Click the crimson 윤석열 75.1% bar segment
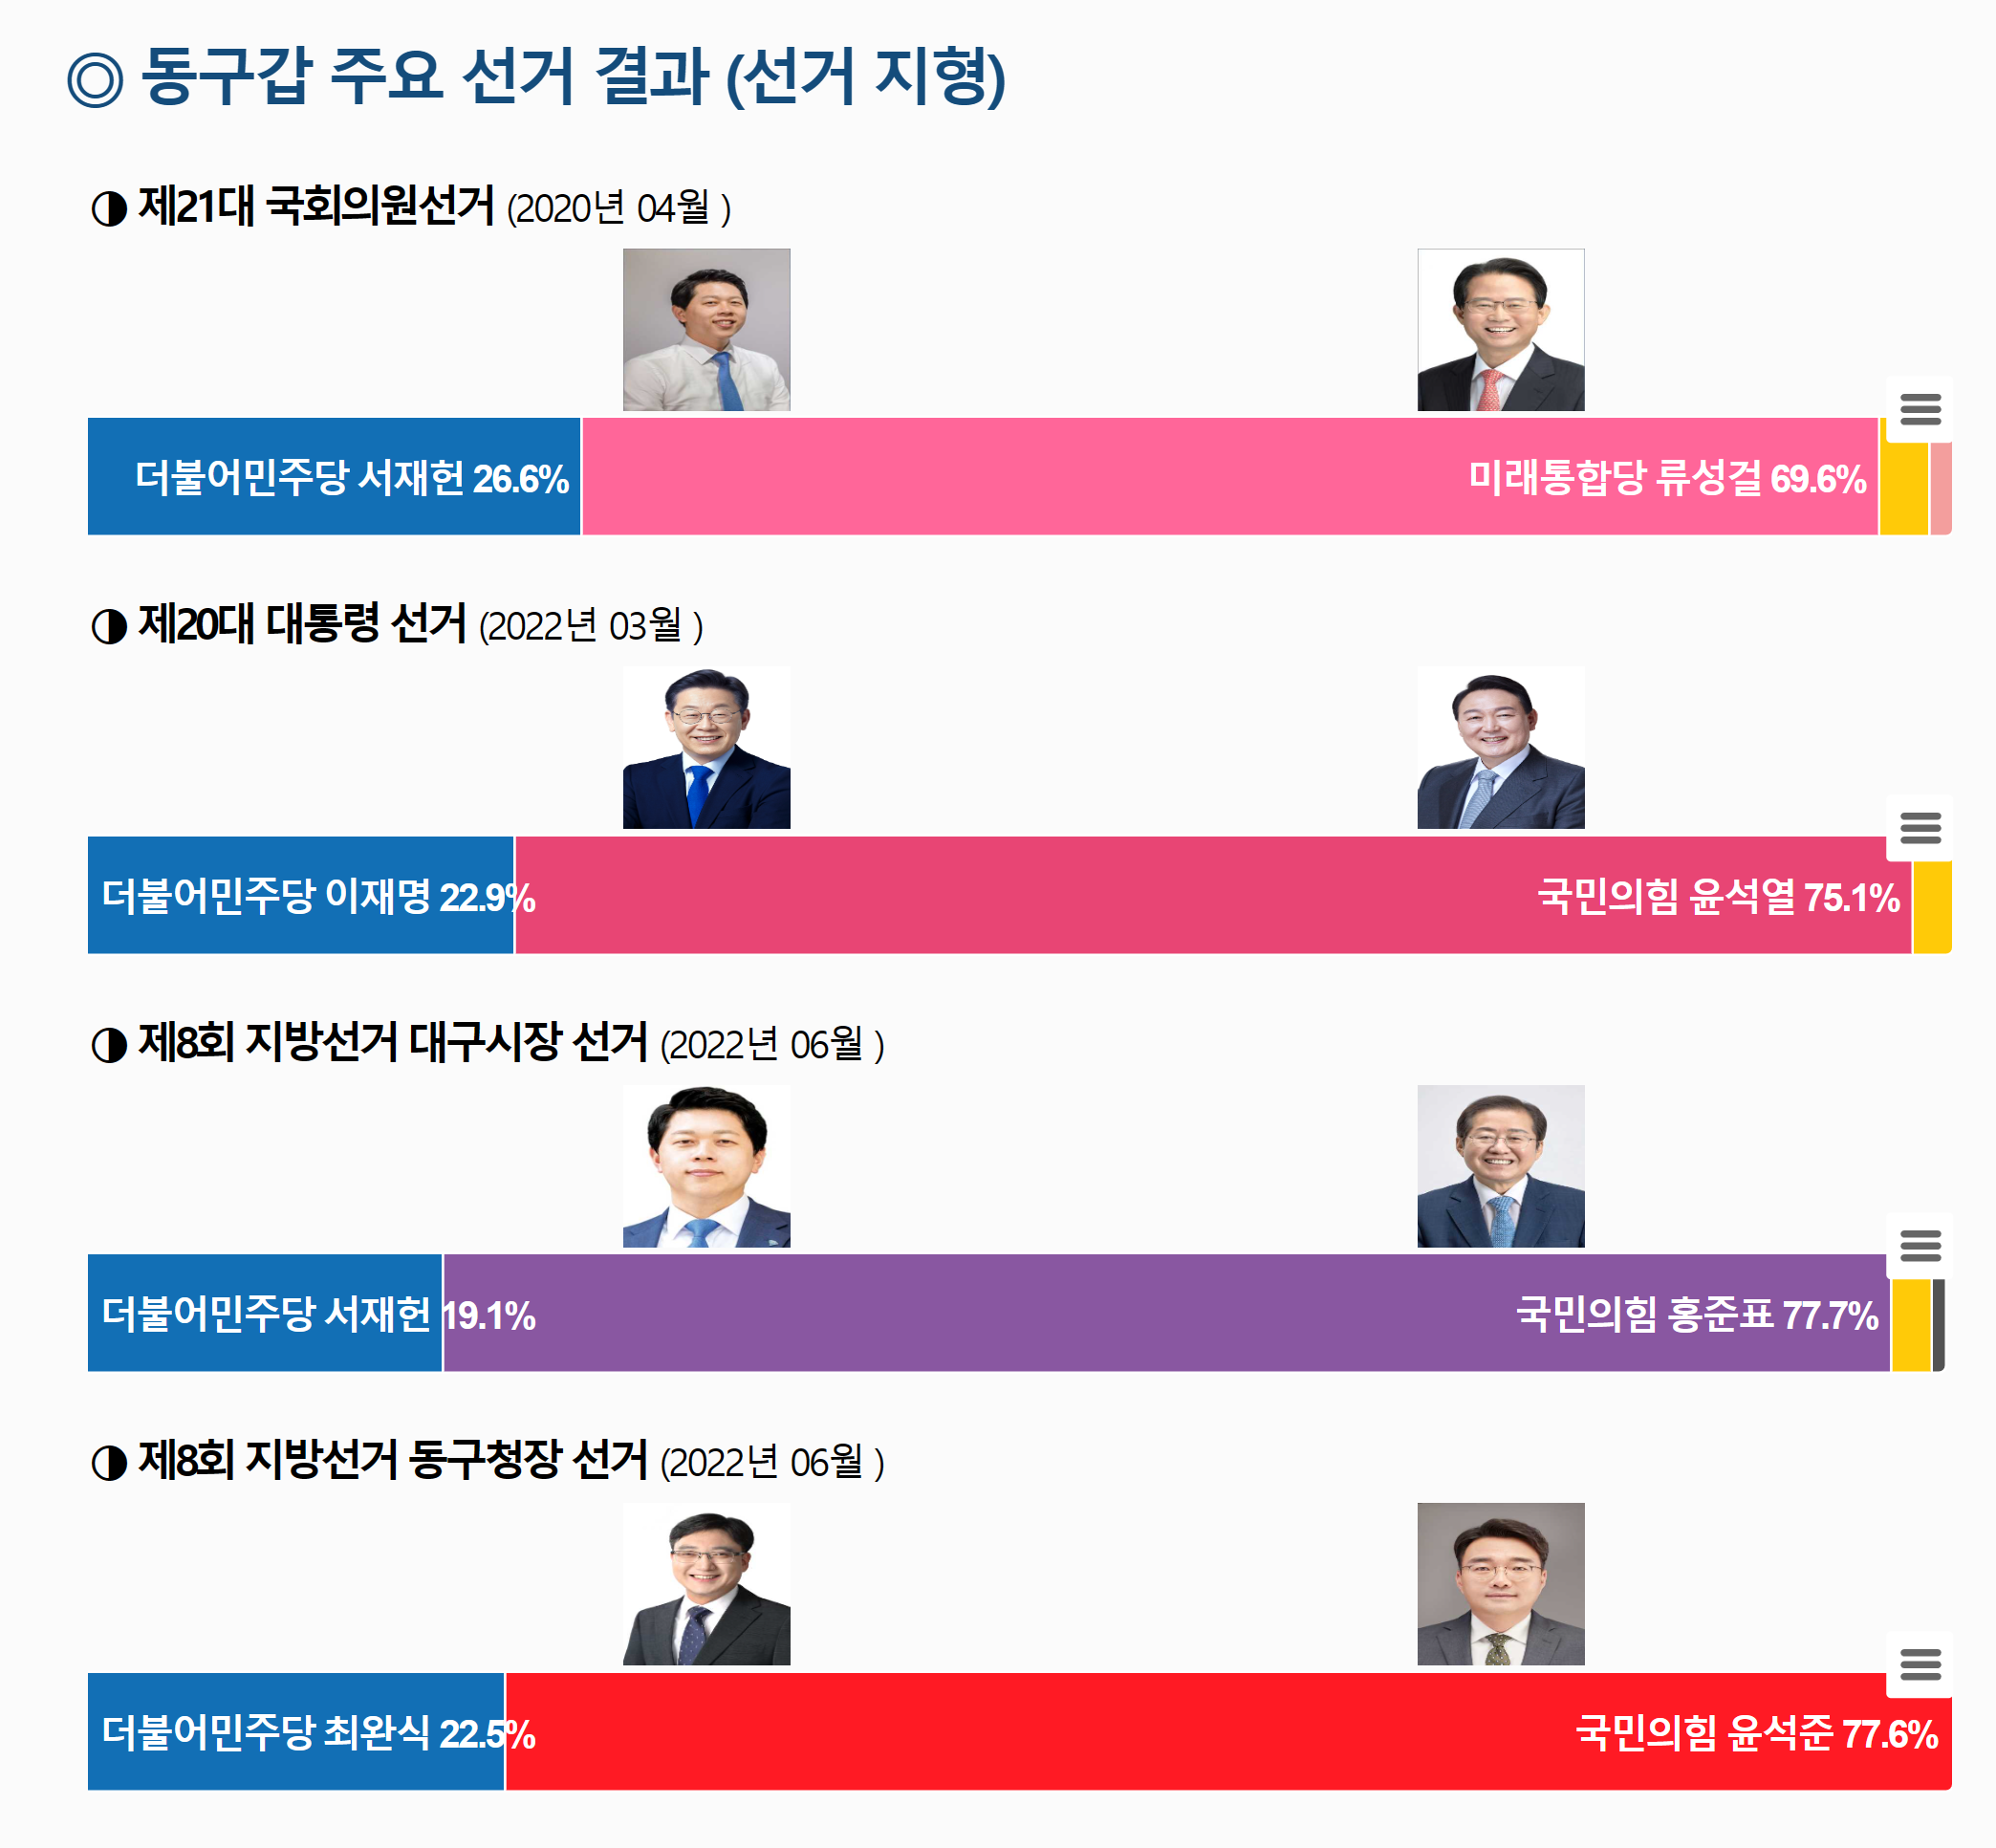 coord(1212,895)
